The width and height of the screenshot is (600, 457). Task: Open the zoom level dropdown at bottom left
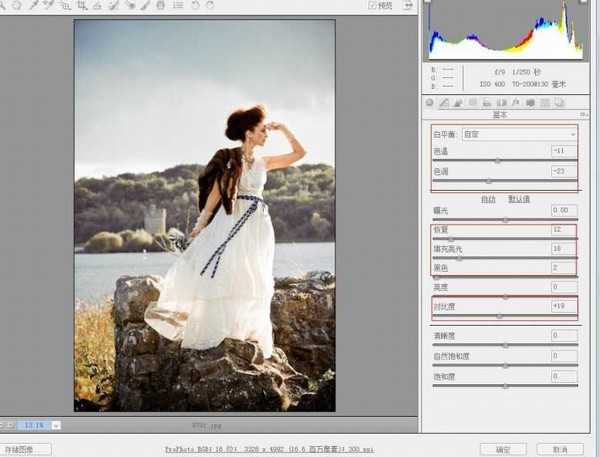[x=56, y=424]
